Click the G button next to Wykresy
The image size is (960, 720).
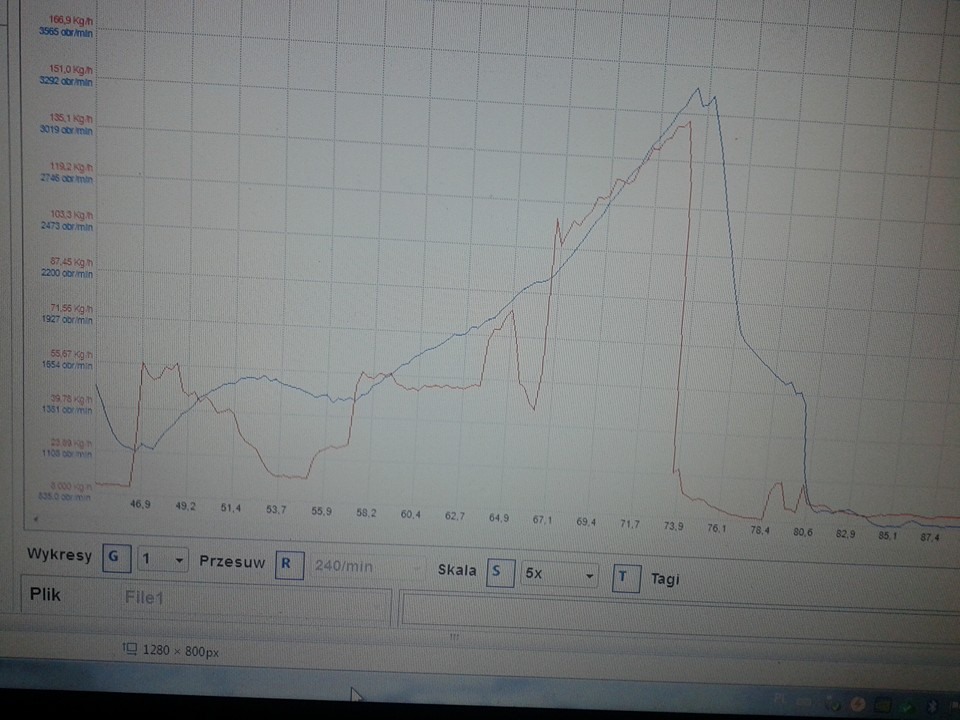116,557
